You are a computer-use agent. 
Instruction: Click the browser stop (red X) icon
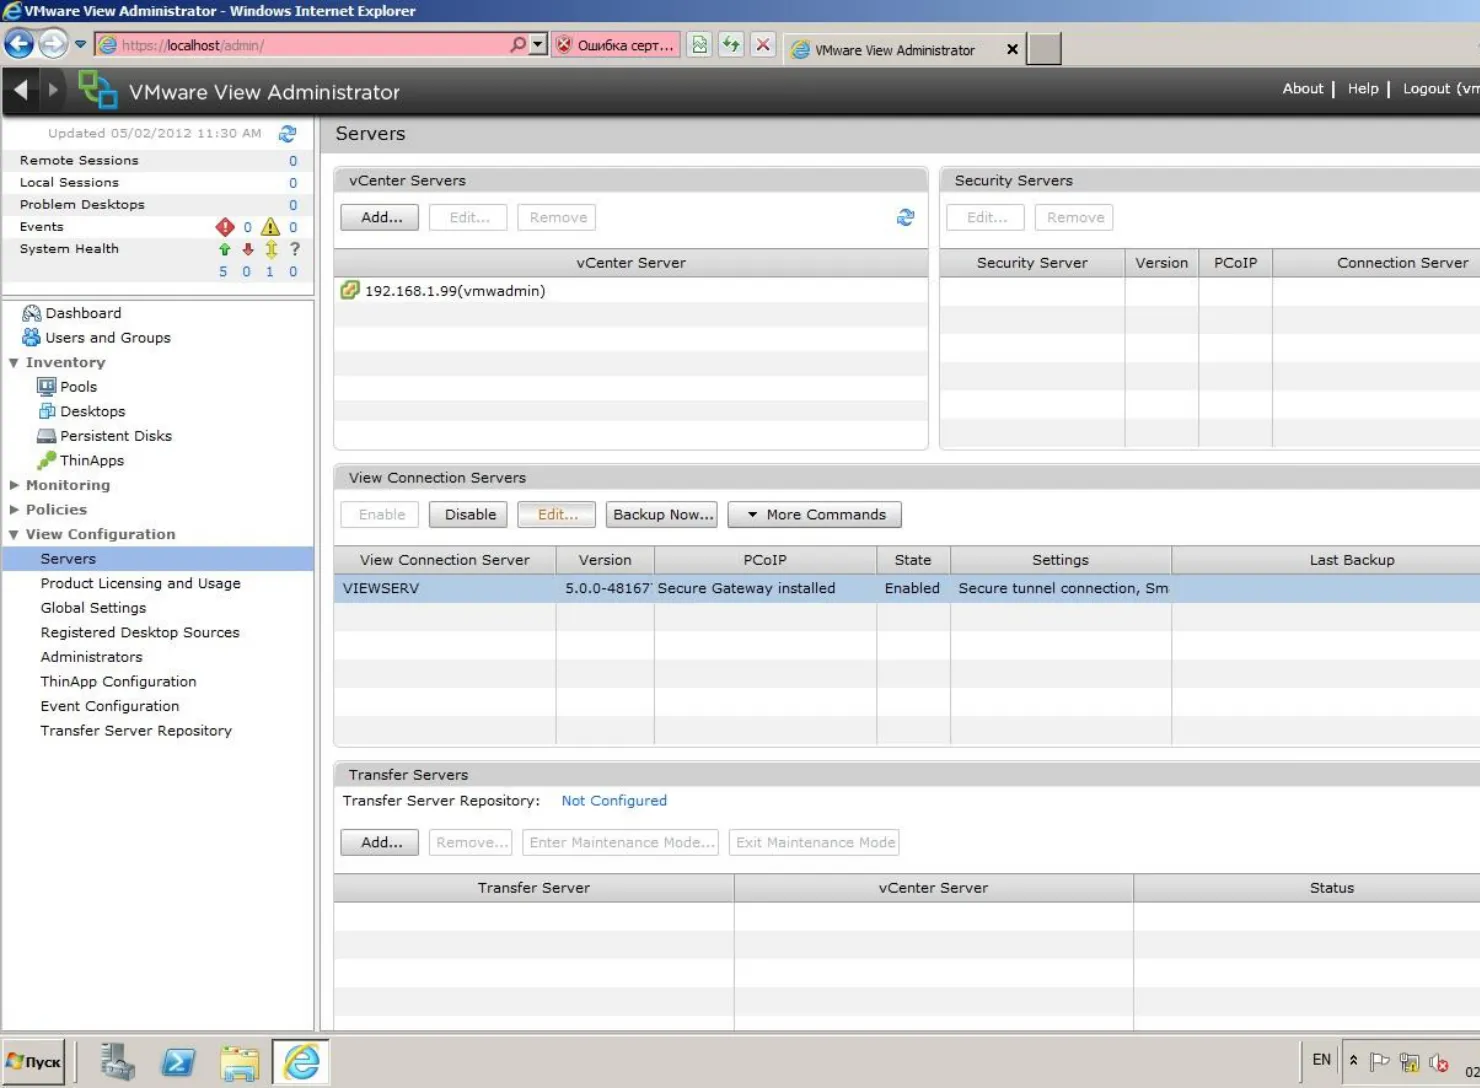pyautogui.click(x=763, y=45)
